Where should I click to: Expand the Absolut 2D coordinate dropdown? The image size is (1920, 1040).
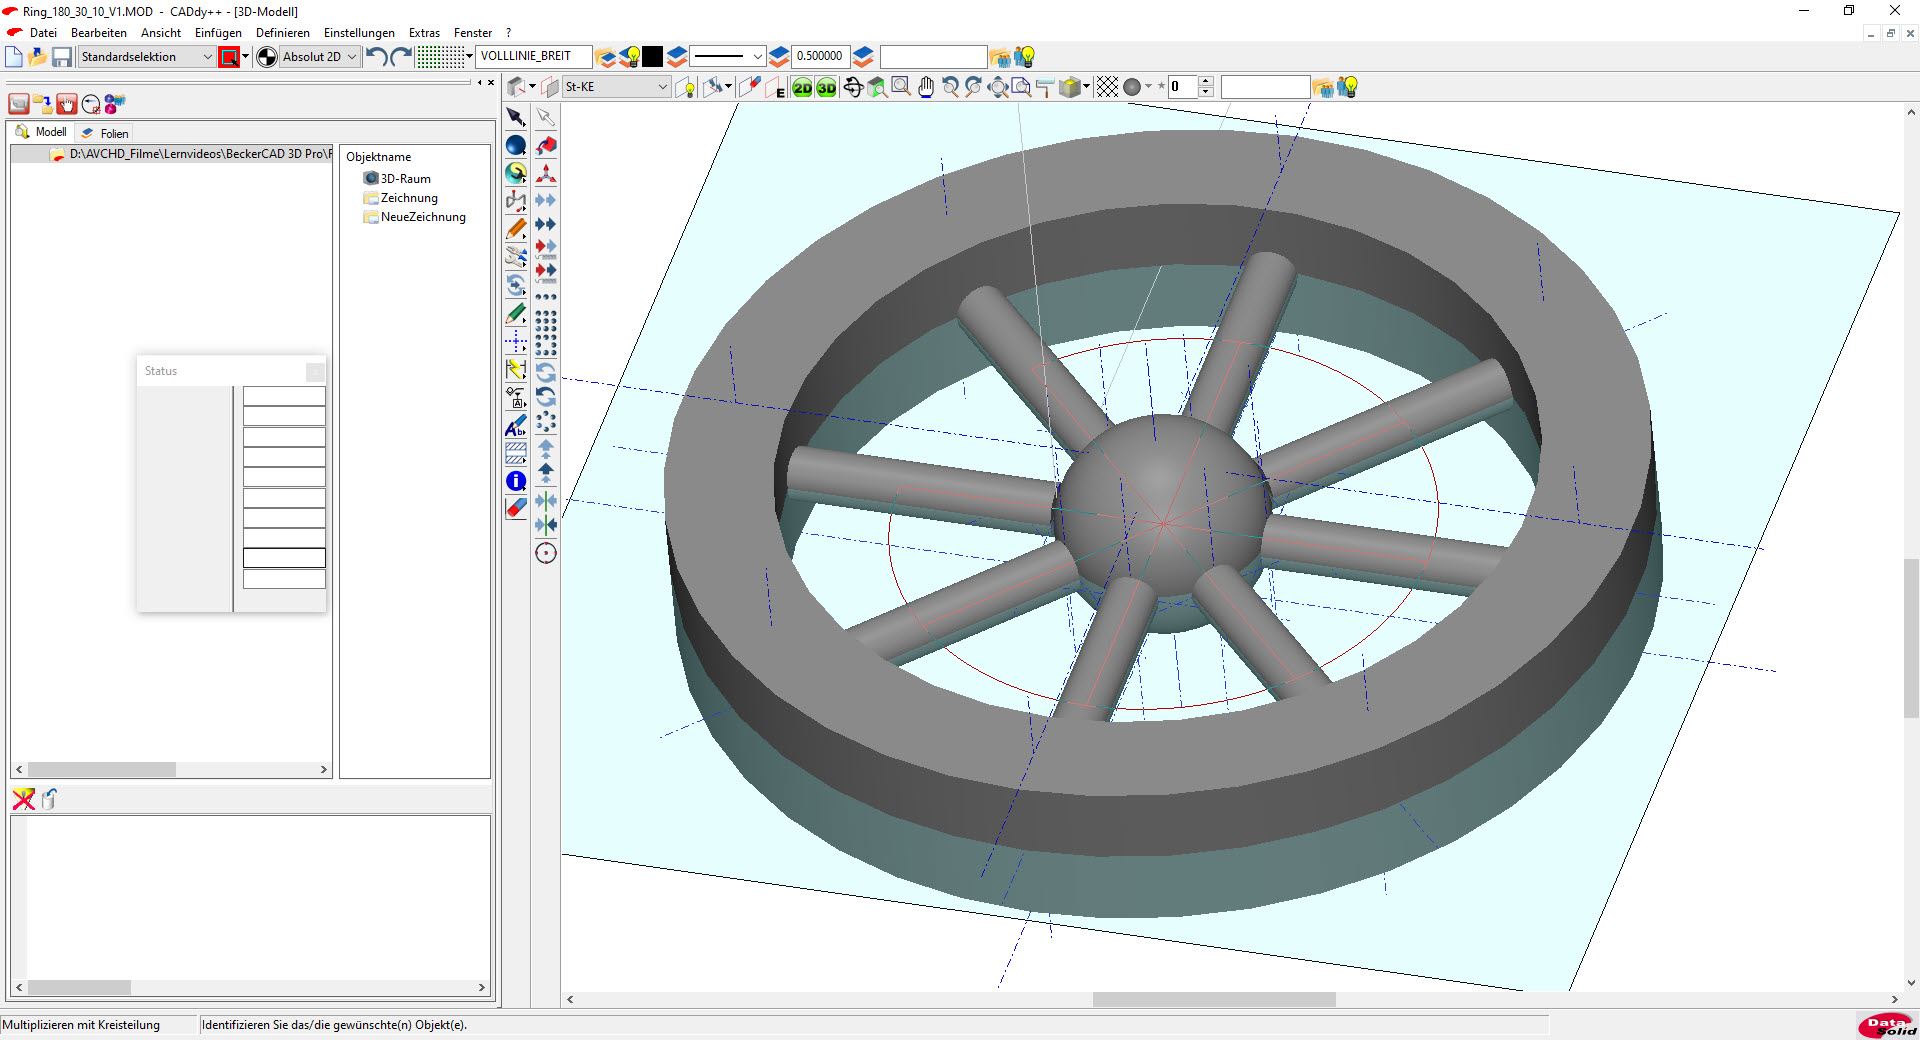click(x=319, y=57)
